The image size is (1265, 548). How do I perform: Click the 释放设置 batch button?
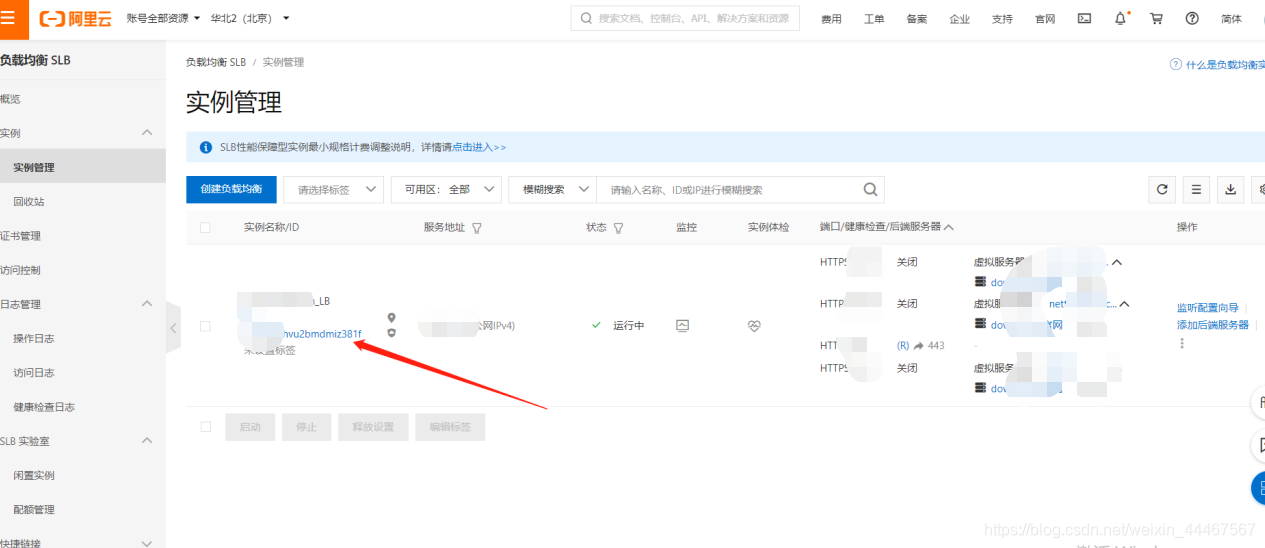pos(373,427)
